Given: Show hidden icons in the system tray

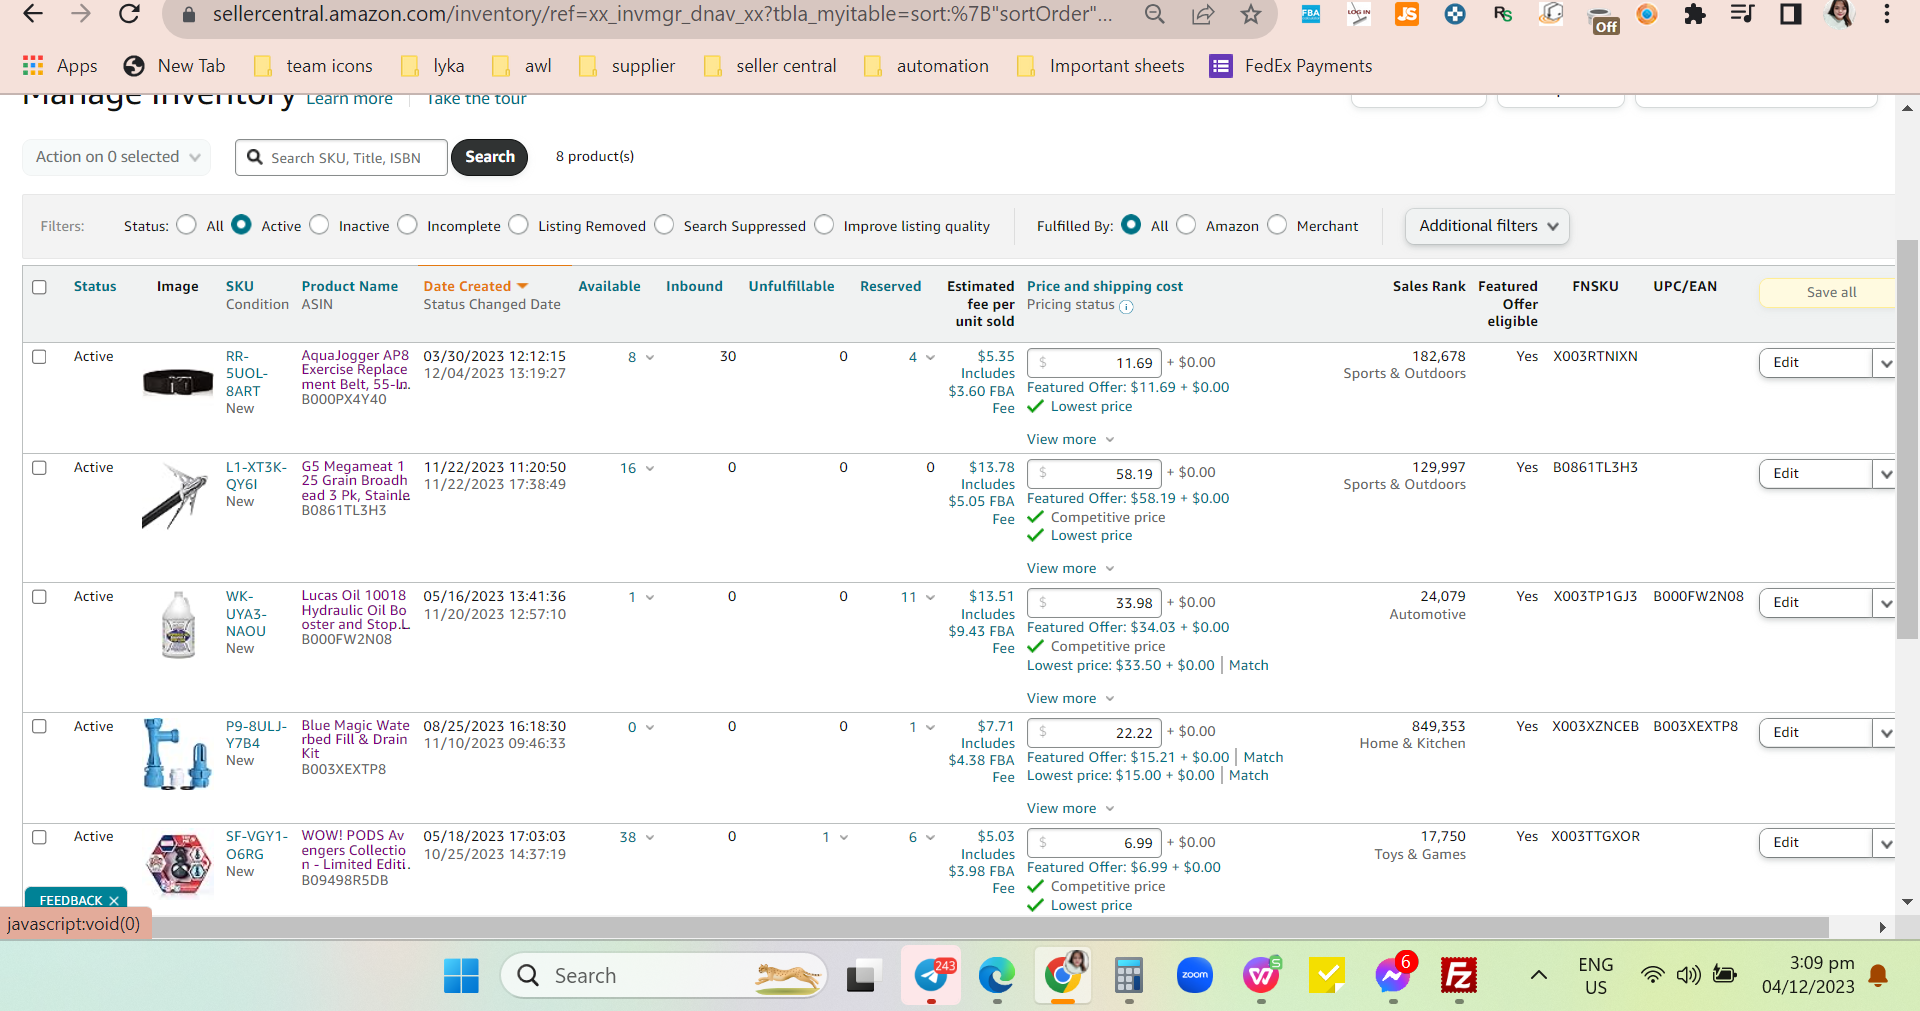Looking at the screenshot, I should [x=1539, y=975].
